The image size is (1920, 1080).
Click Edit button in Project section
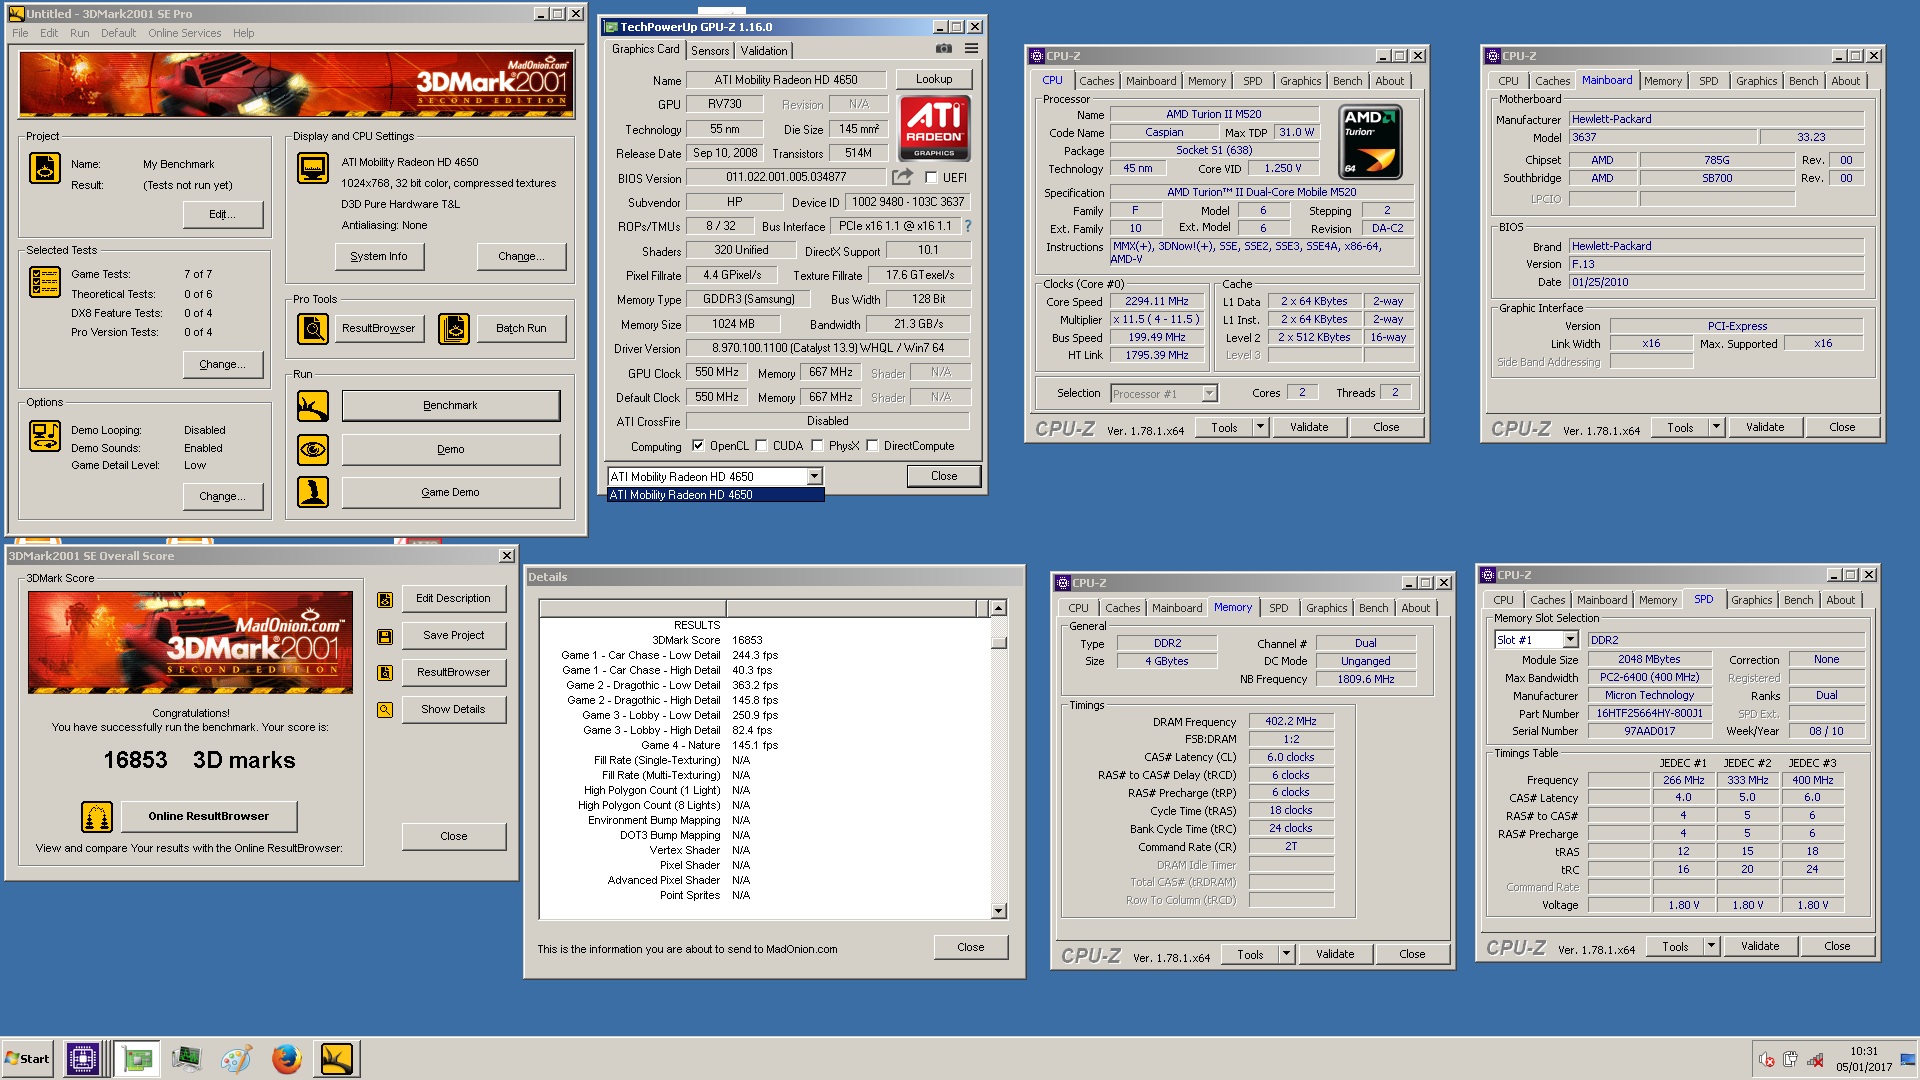click(223, 215)
